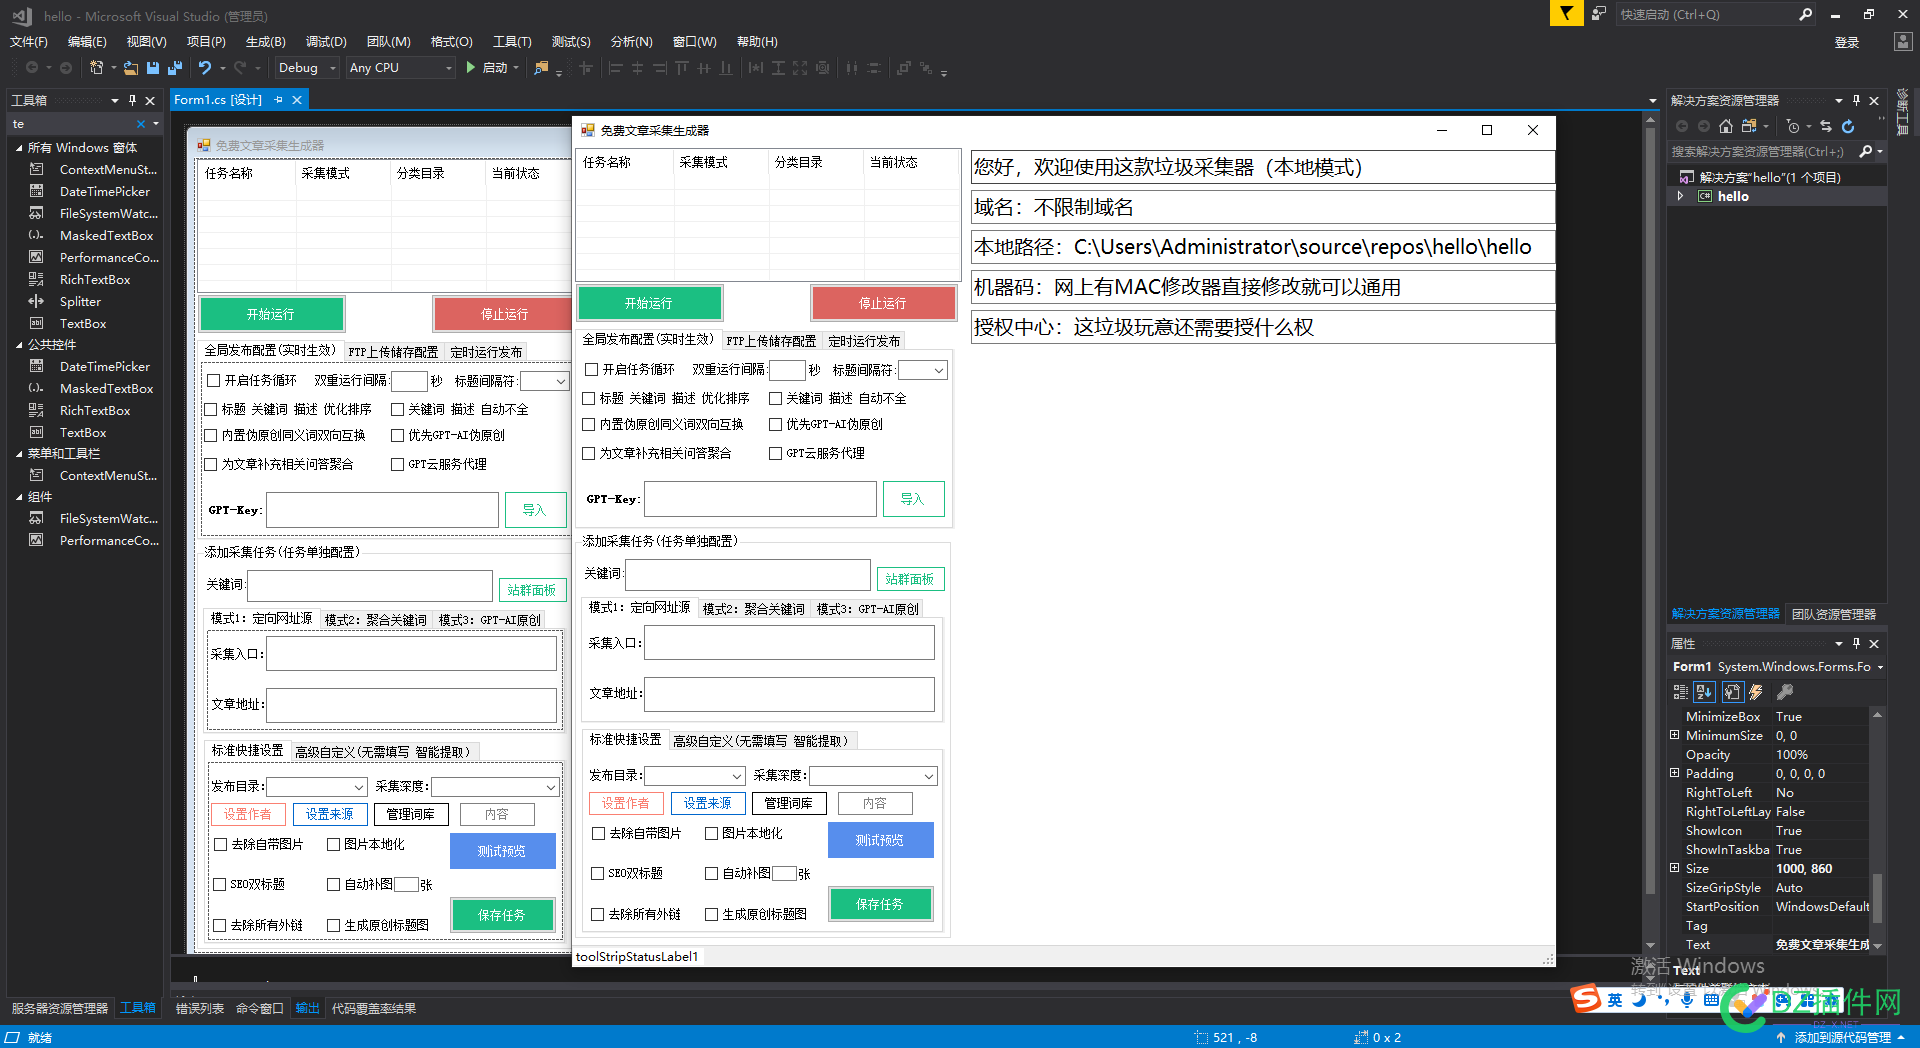1920x1048 pixels.
Task: Switch to FTP上传储存配置 tab in running app
Action: point(771,341)
